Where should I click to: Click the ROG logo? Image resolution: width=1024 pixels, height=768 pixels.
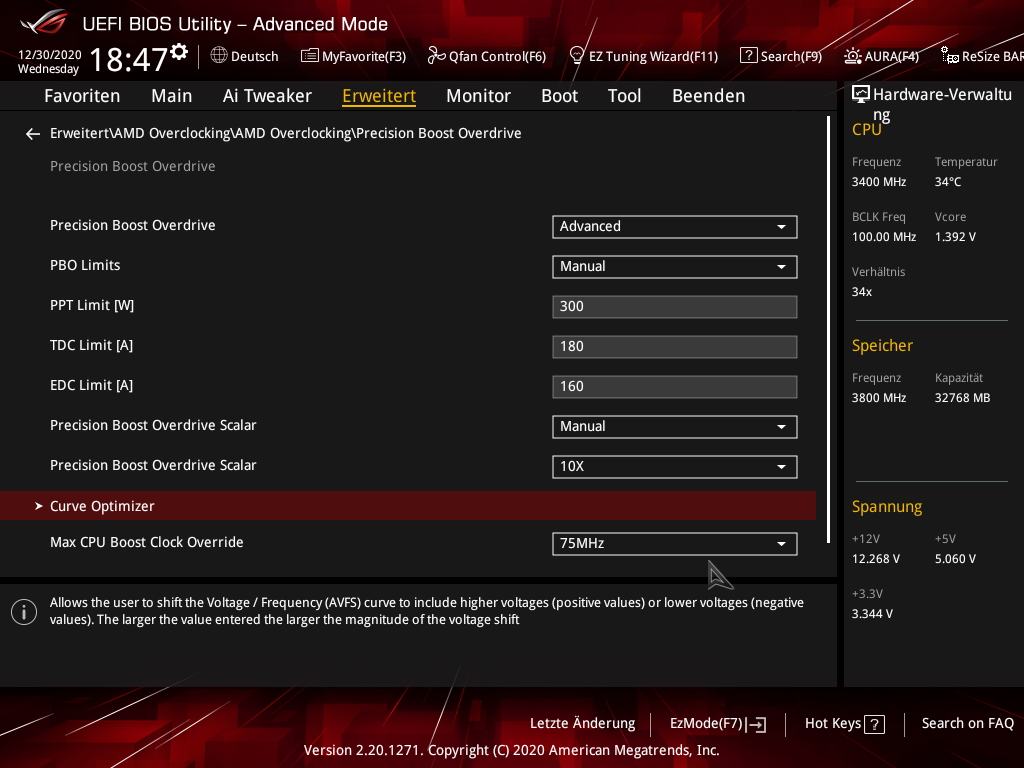point(44,23)
